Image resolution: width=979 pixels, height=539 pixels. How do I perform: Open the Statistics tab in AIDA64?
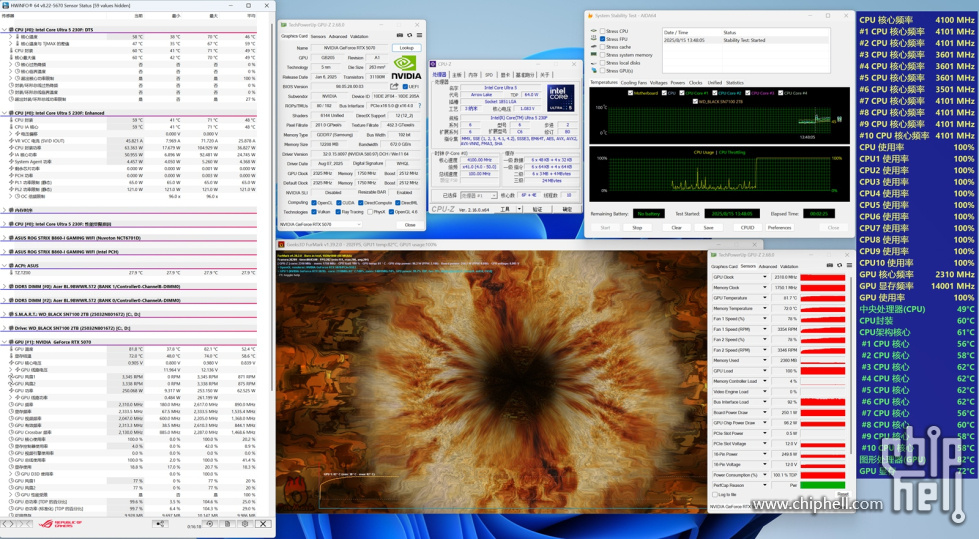click(x=735, y=82)
